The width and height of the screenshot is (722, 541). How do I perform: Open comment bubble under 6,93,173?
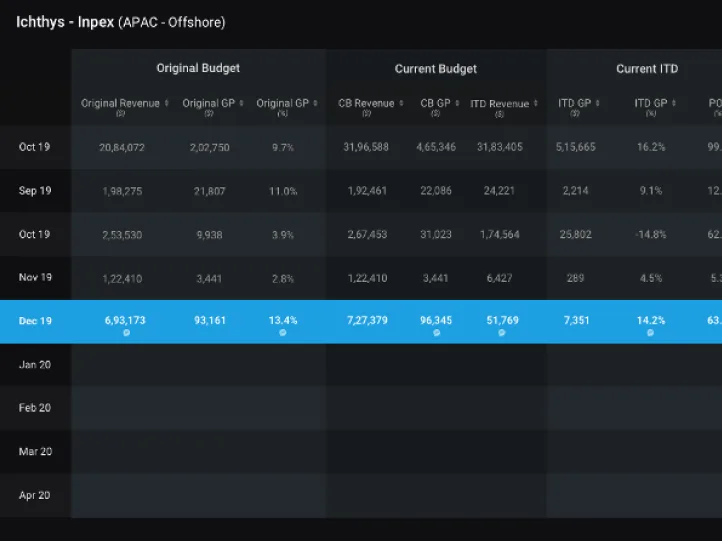(127, 332)
